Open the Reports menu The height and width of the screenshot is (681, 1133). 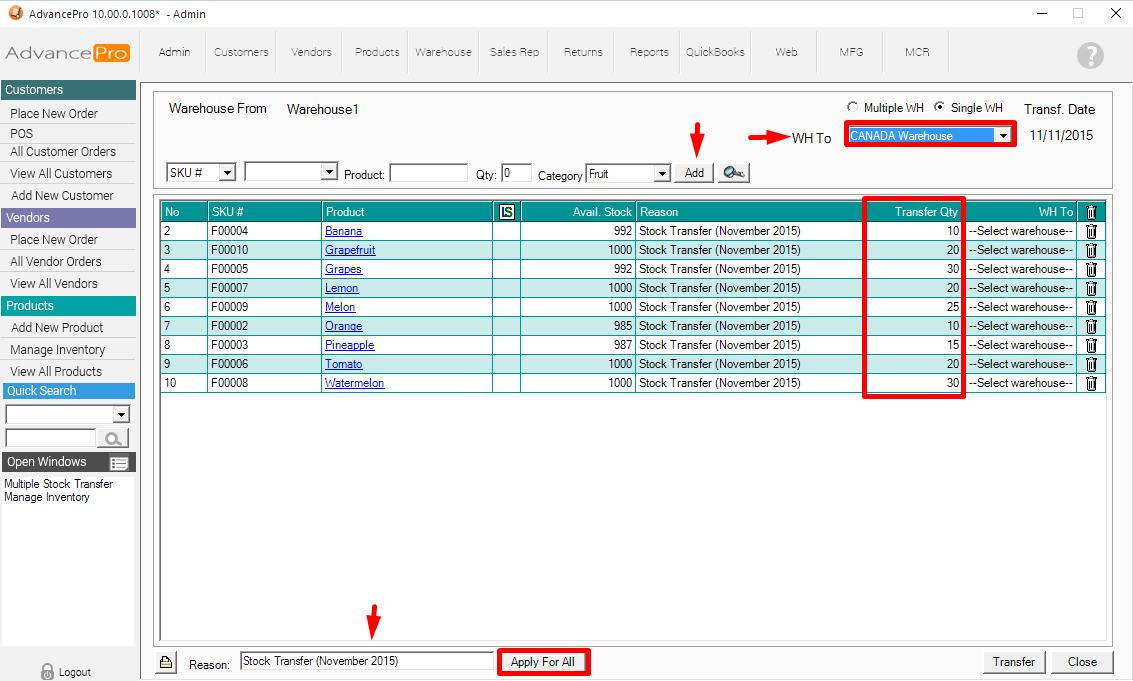tap(649, 52)
